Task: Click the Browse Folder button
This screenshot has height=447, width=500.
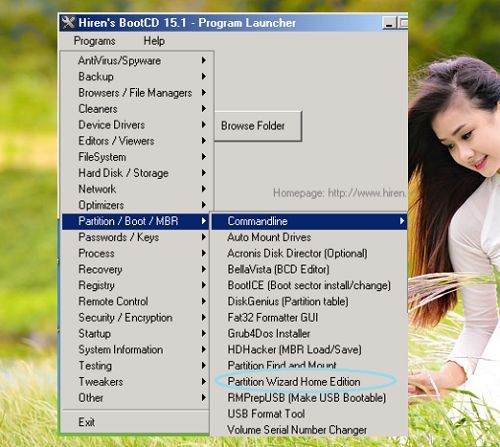Action: (258, 126)
